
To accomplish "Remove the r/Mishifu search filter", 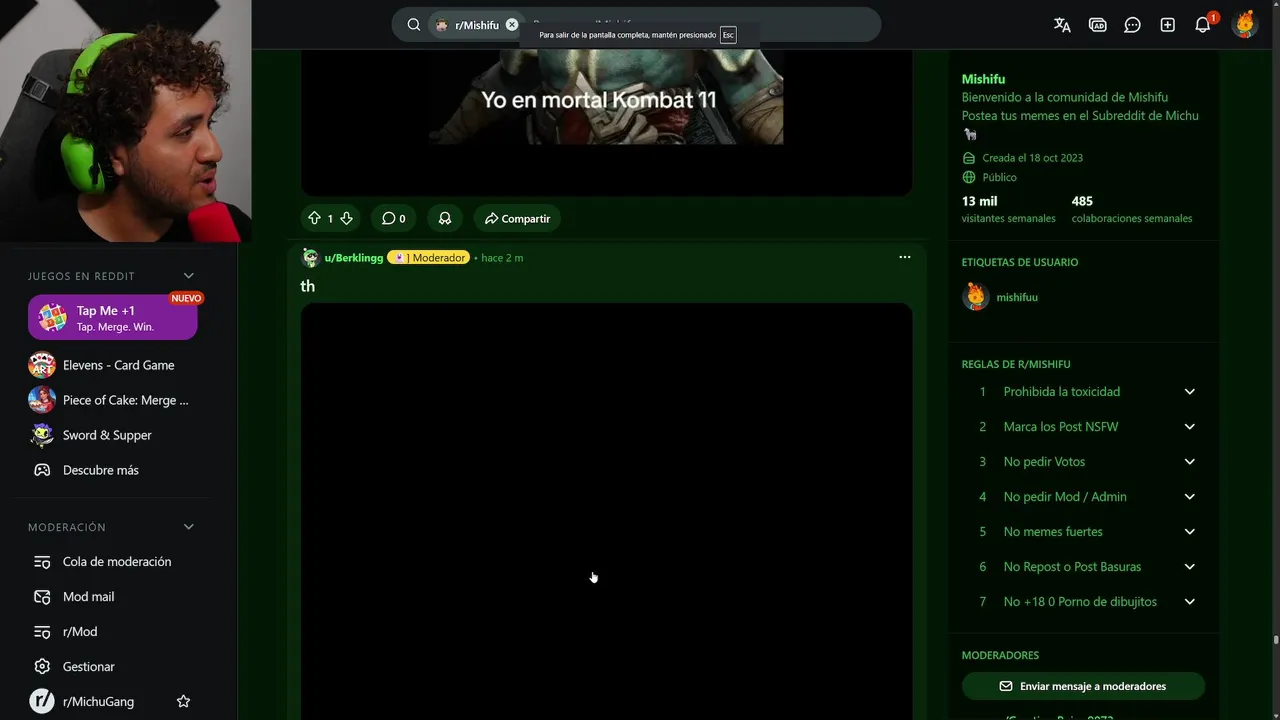I will (512, 25).
